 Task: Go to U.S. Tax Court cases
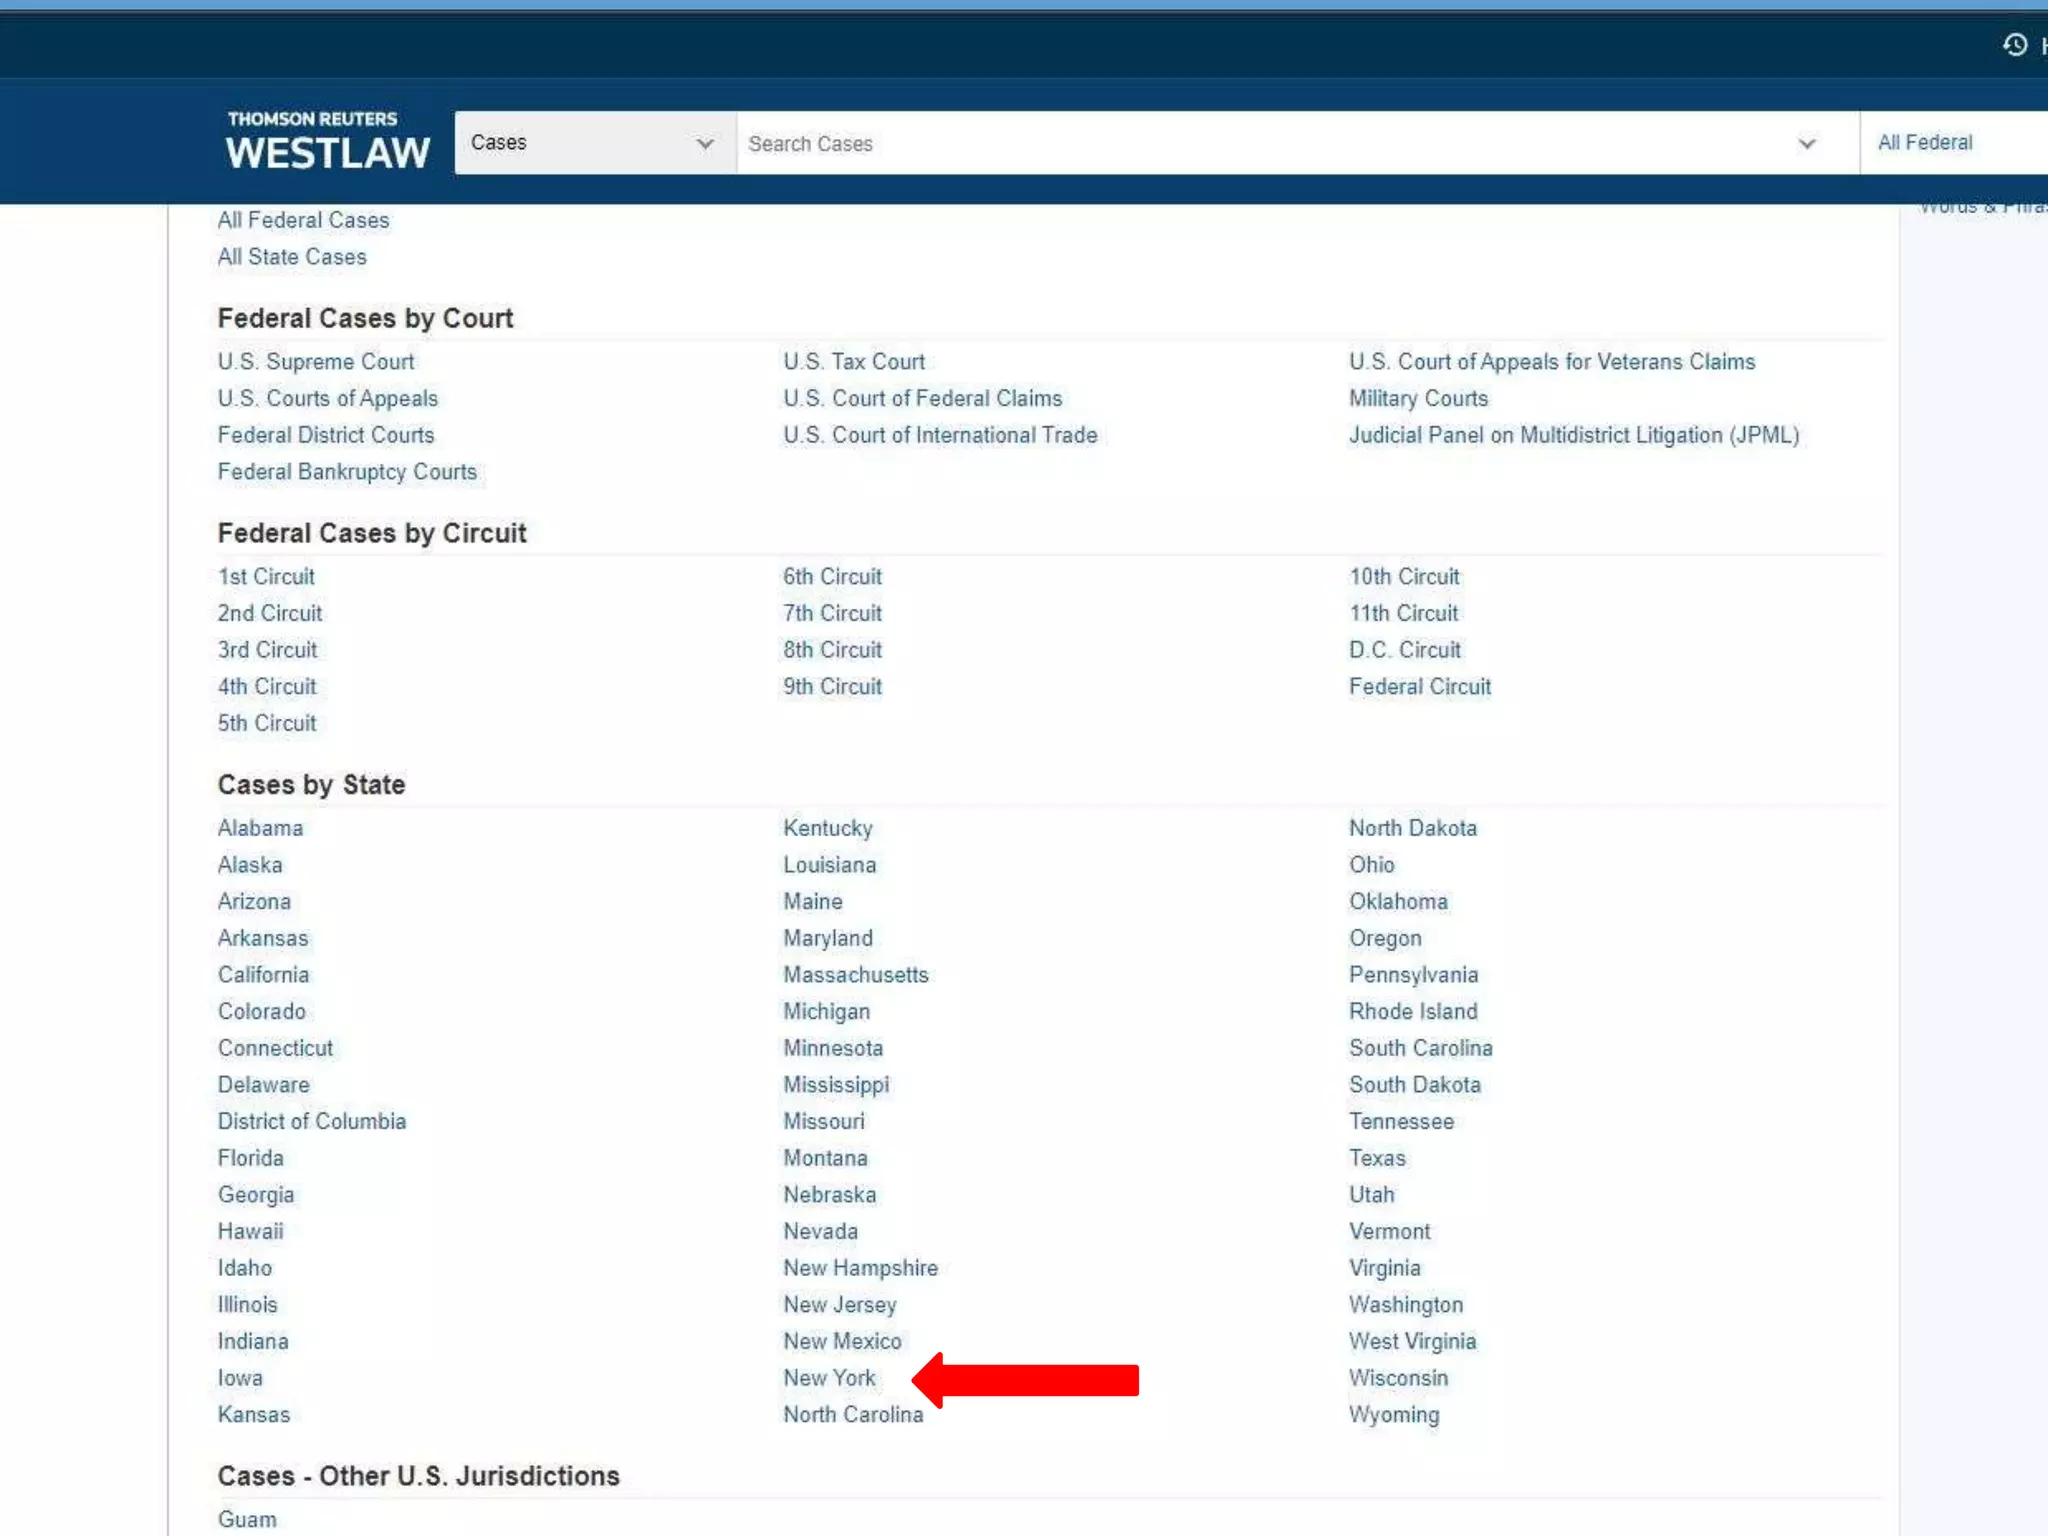point(853,362)
